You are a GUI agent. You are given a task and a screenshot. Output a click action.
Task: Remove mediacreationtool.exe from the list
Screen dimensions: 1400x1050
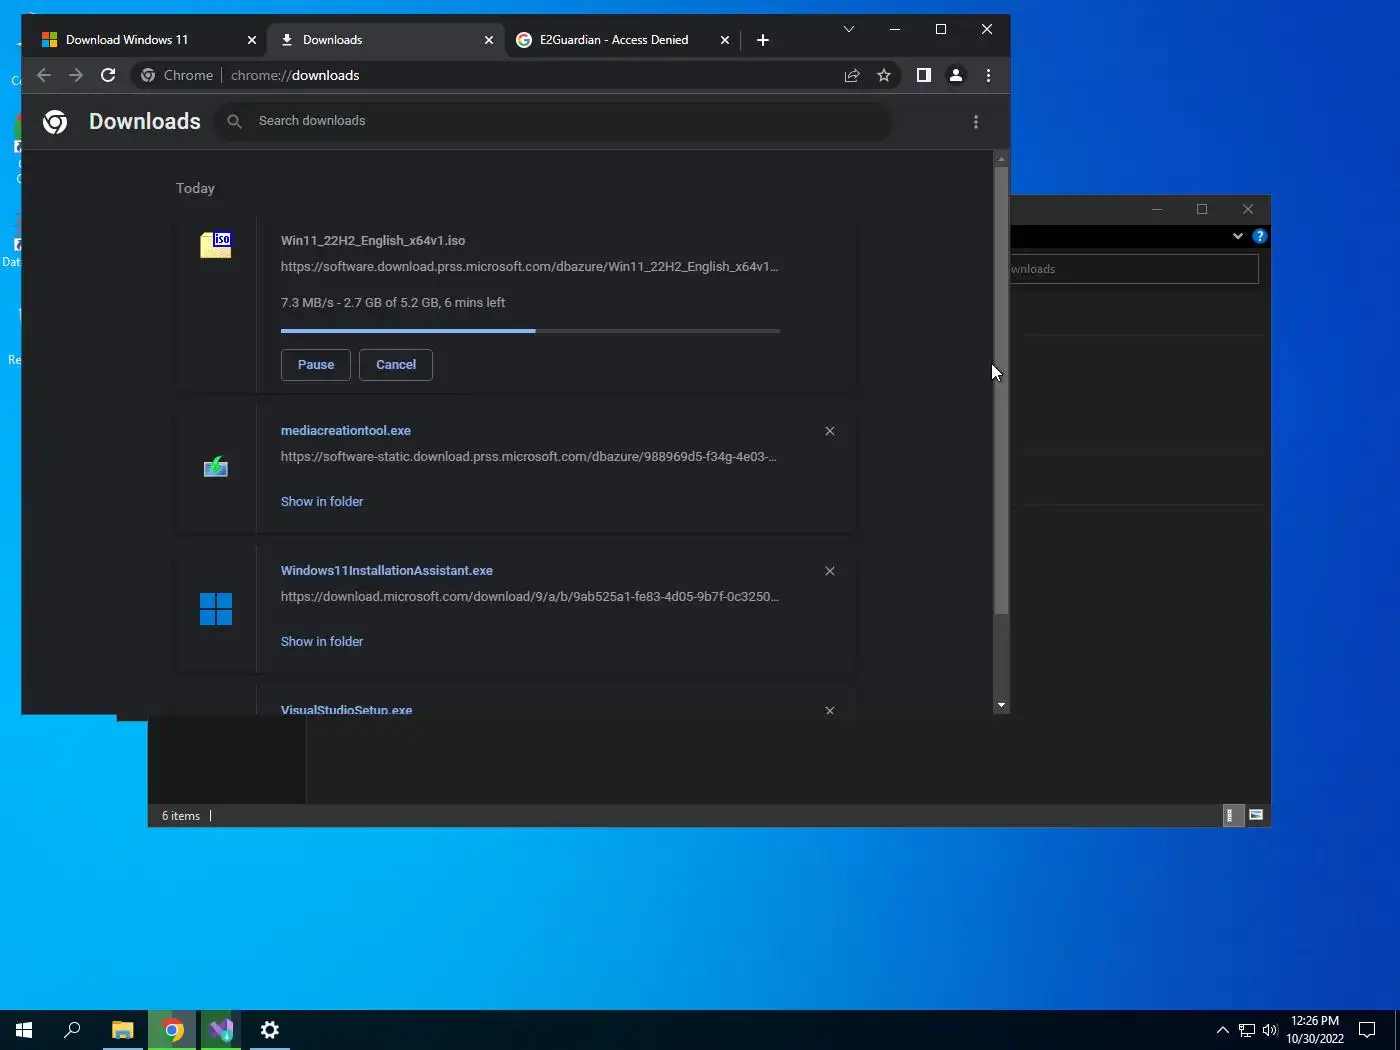coord(830,431)
